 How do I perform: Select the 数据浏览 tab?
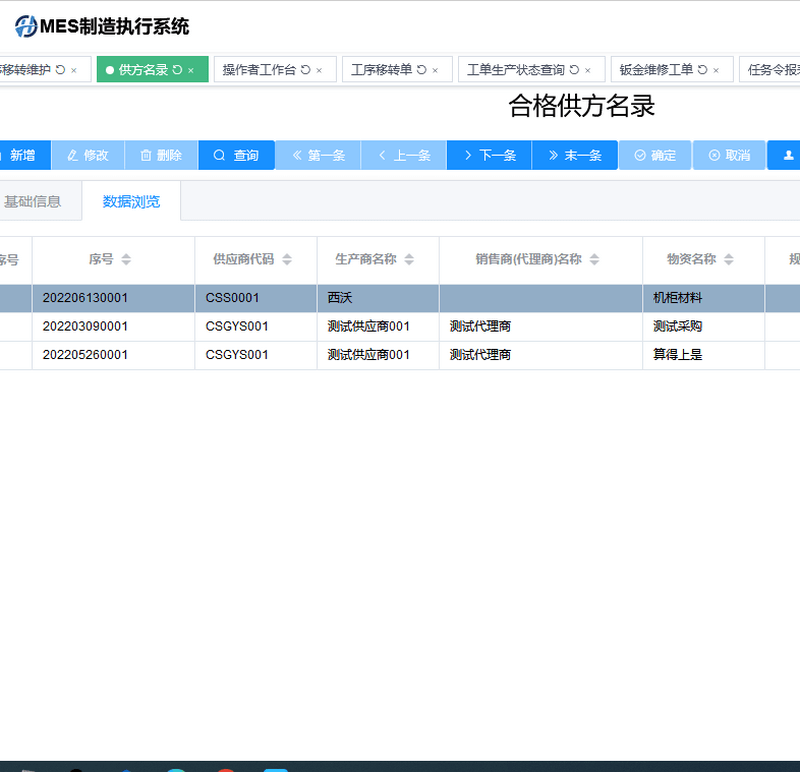(131, 202)
